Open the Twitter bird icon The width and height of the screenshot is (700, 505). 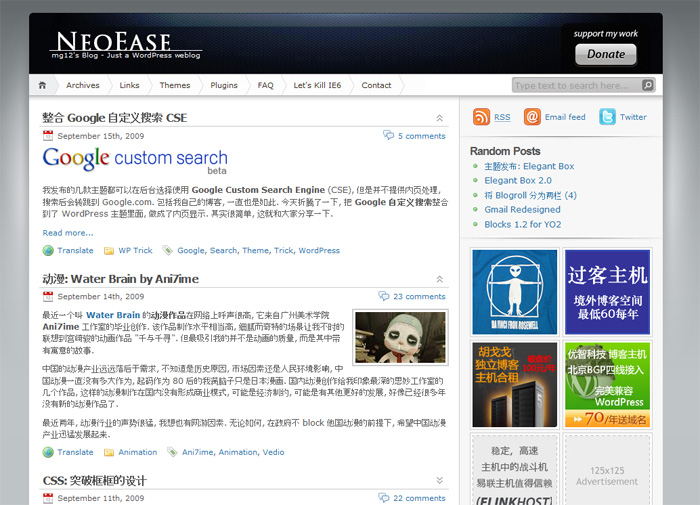[x=607, y=117]
